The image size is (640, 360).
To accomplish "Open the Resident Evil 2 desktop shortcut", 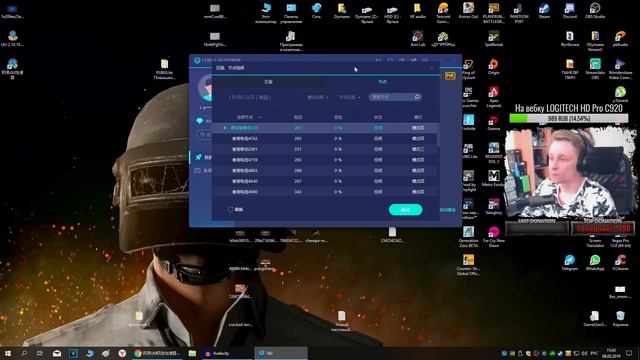I will tap(493, 153).
